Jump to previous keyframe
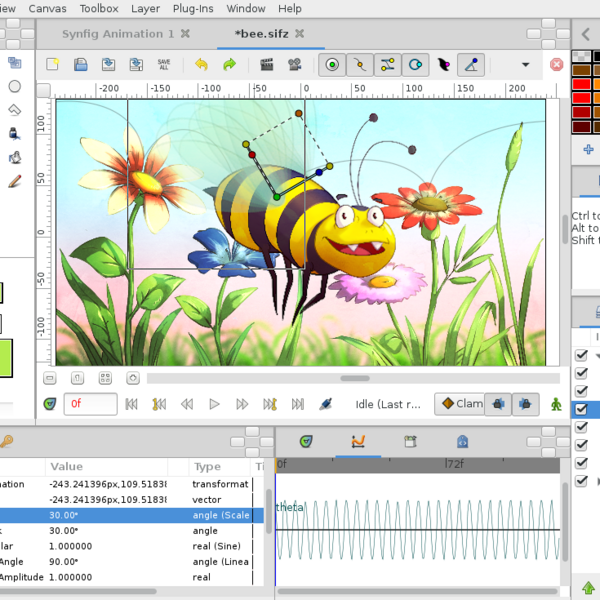Screen dimensions: 600x600 pyautogui.click(x=159, y=404)
